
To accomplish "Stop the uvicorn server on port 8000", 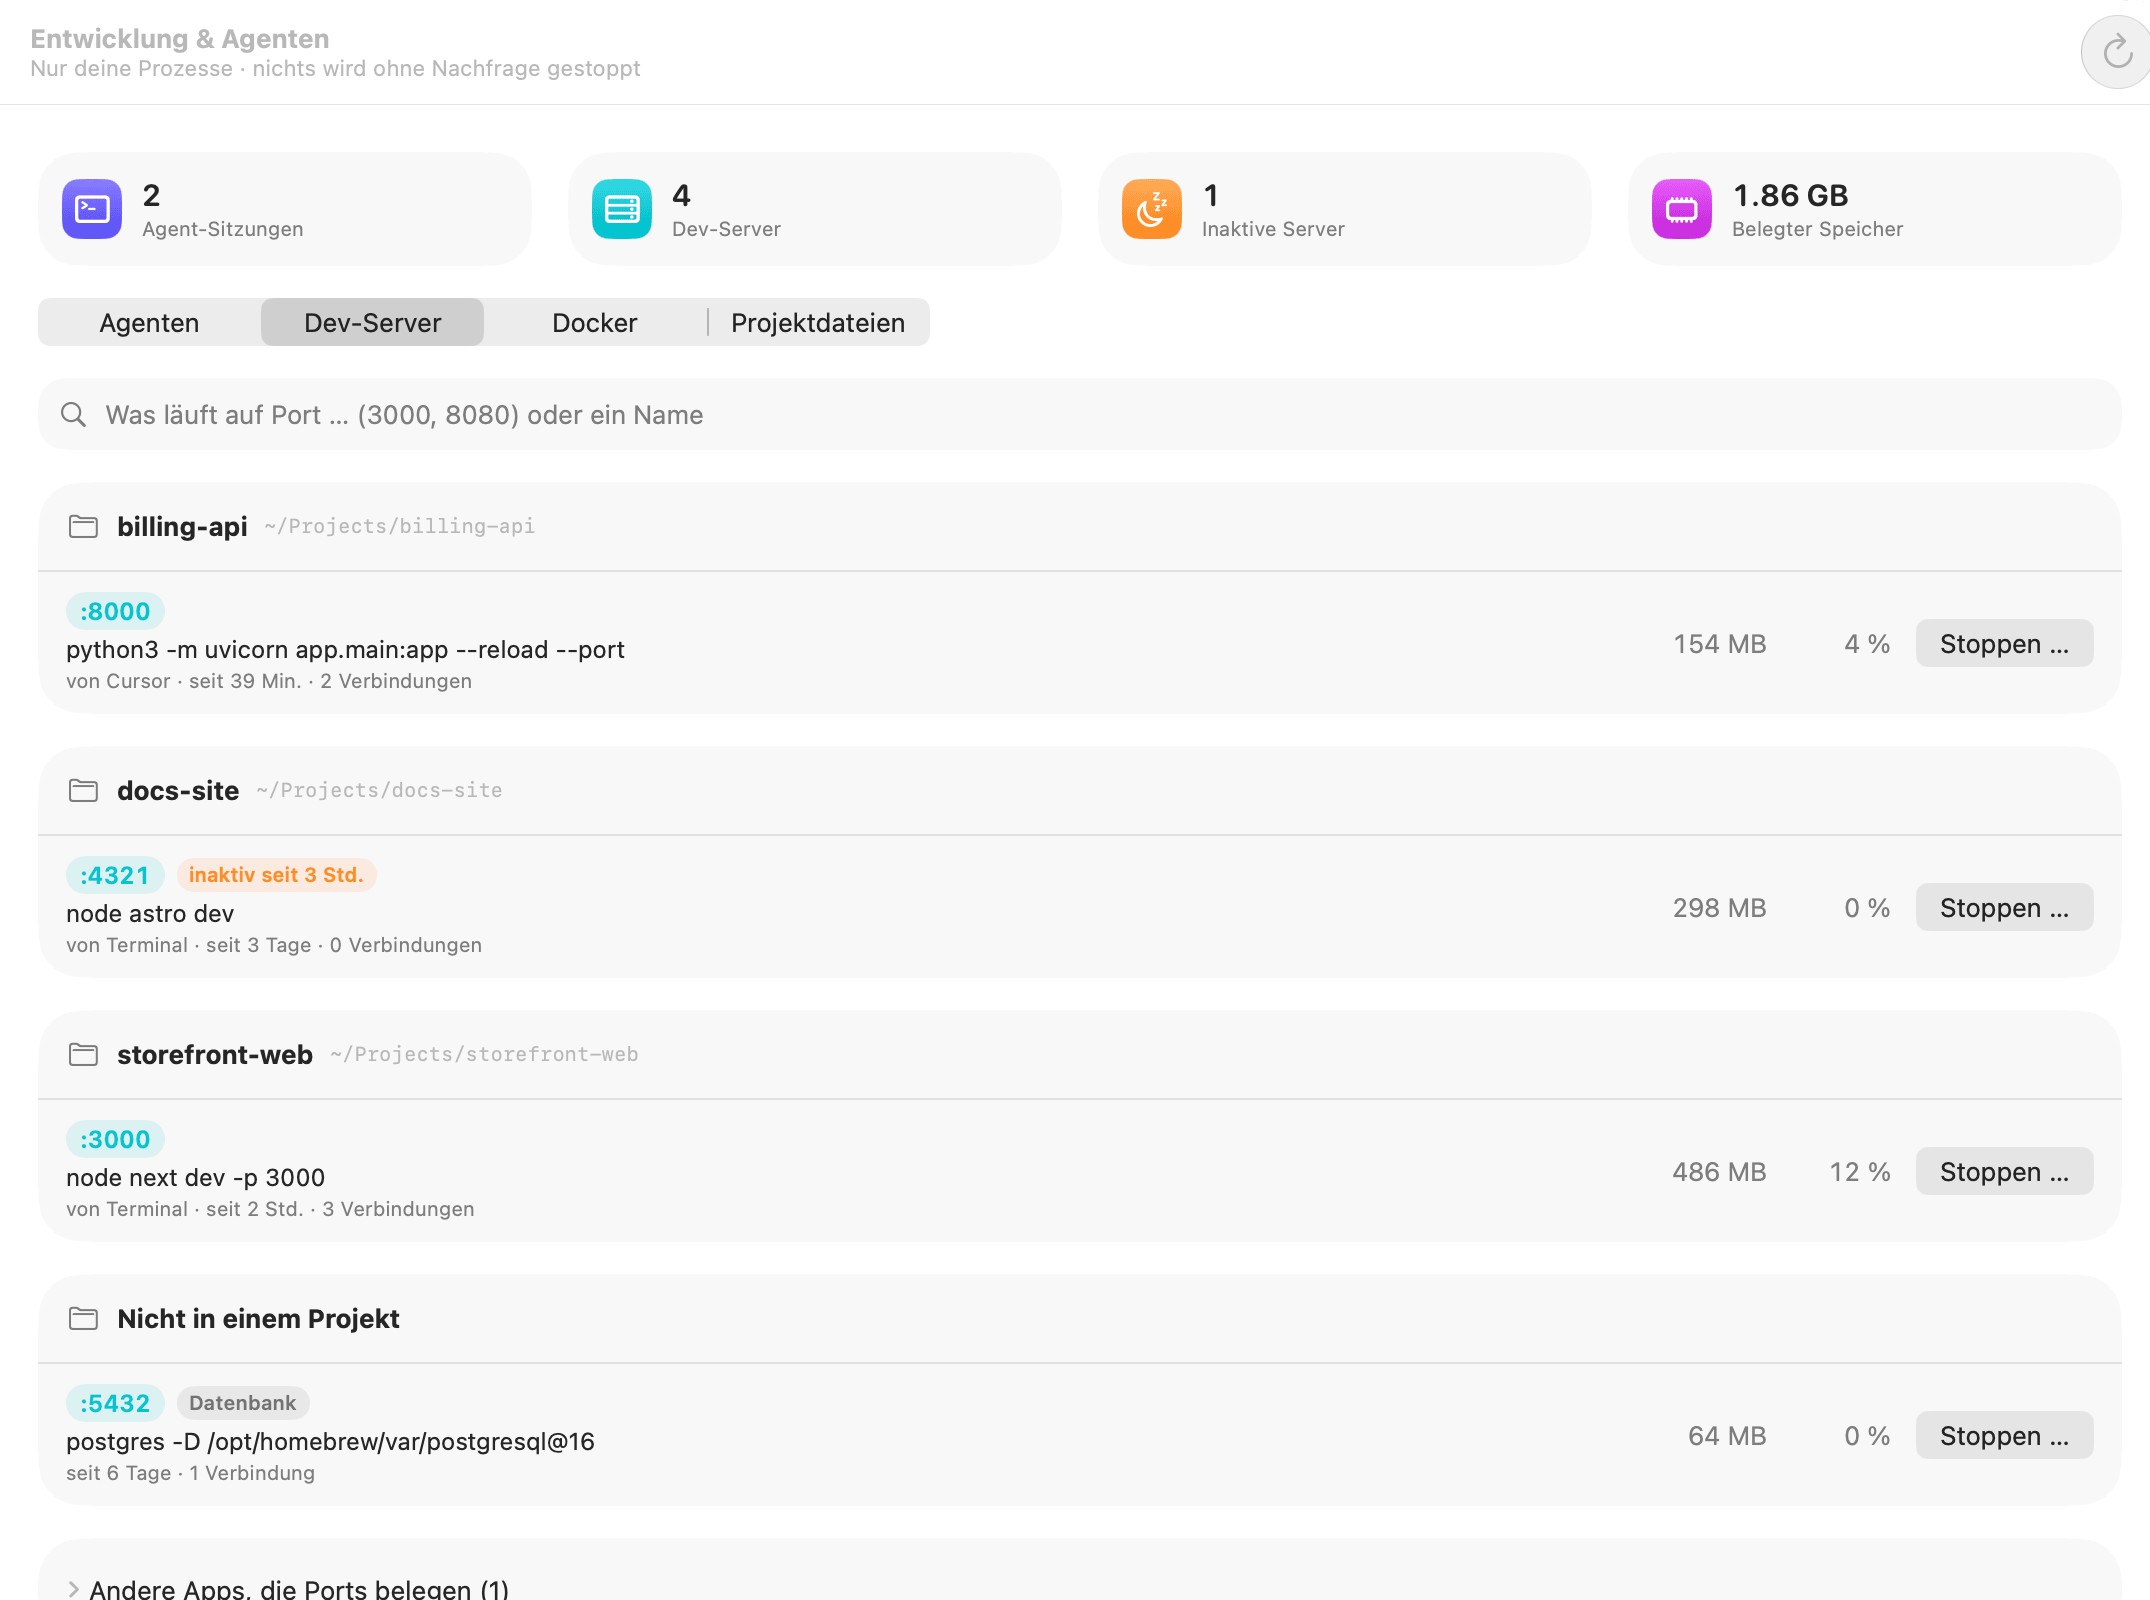I will (2004, 643).
